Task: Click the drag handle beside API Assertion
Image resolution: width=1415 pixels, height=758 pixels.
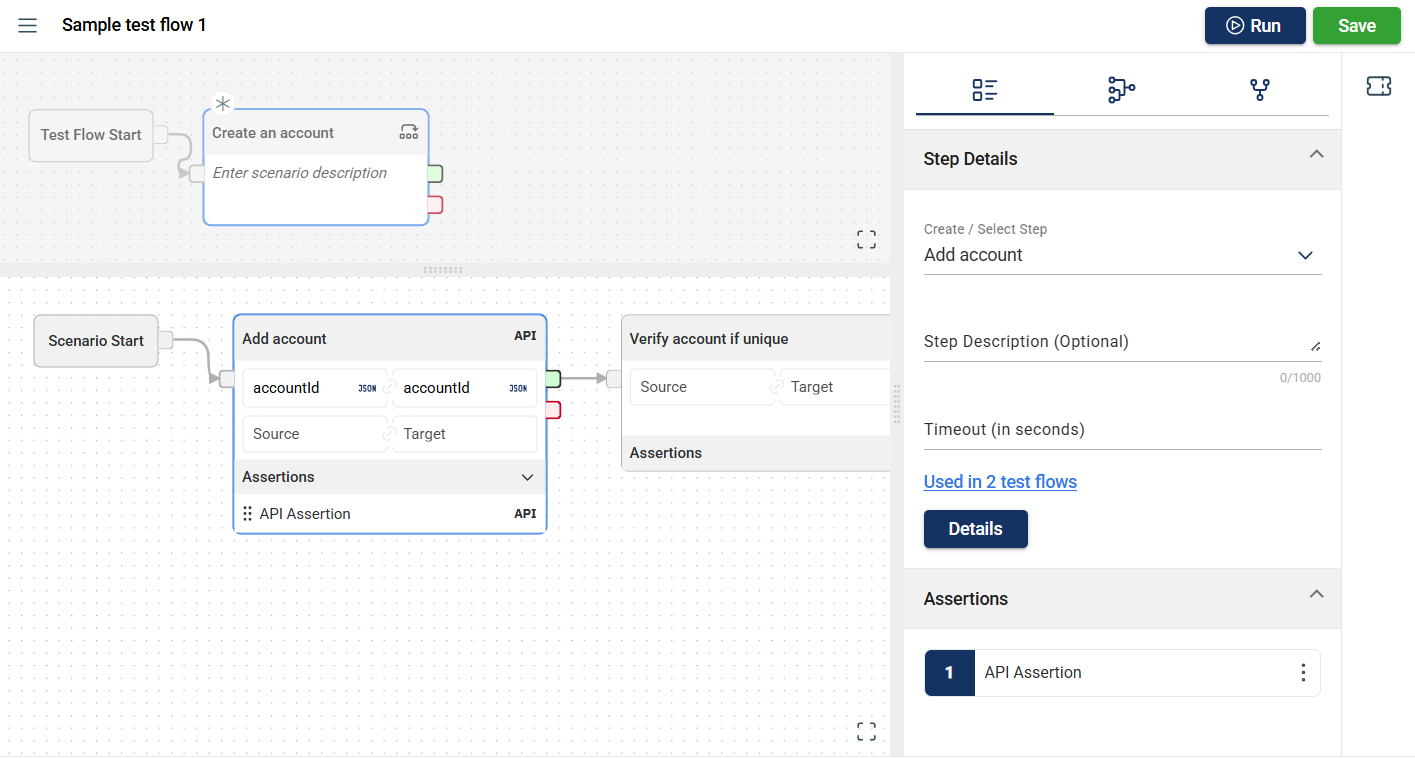Action: (247, 514)
